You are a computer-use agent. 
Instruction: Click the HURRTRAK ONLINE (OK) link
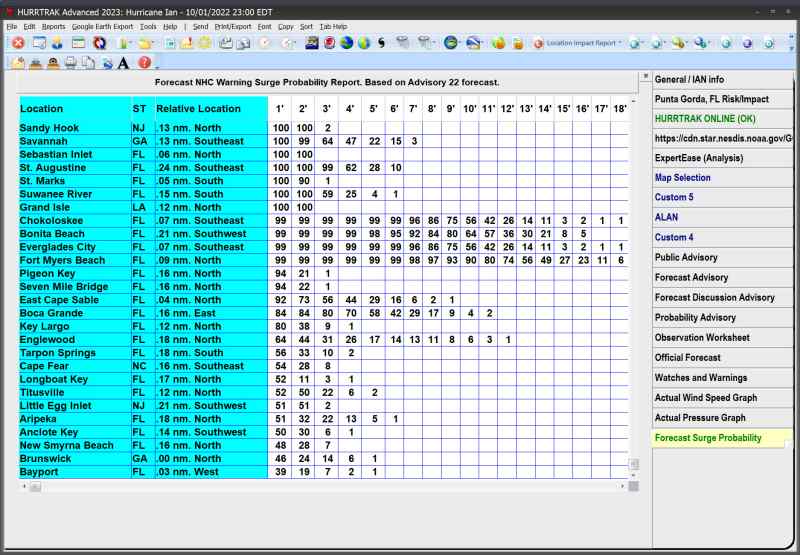pyautogui.click(x=707, y=117)
